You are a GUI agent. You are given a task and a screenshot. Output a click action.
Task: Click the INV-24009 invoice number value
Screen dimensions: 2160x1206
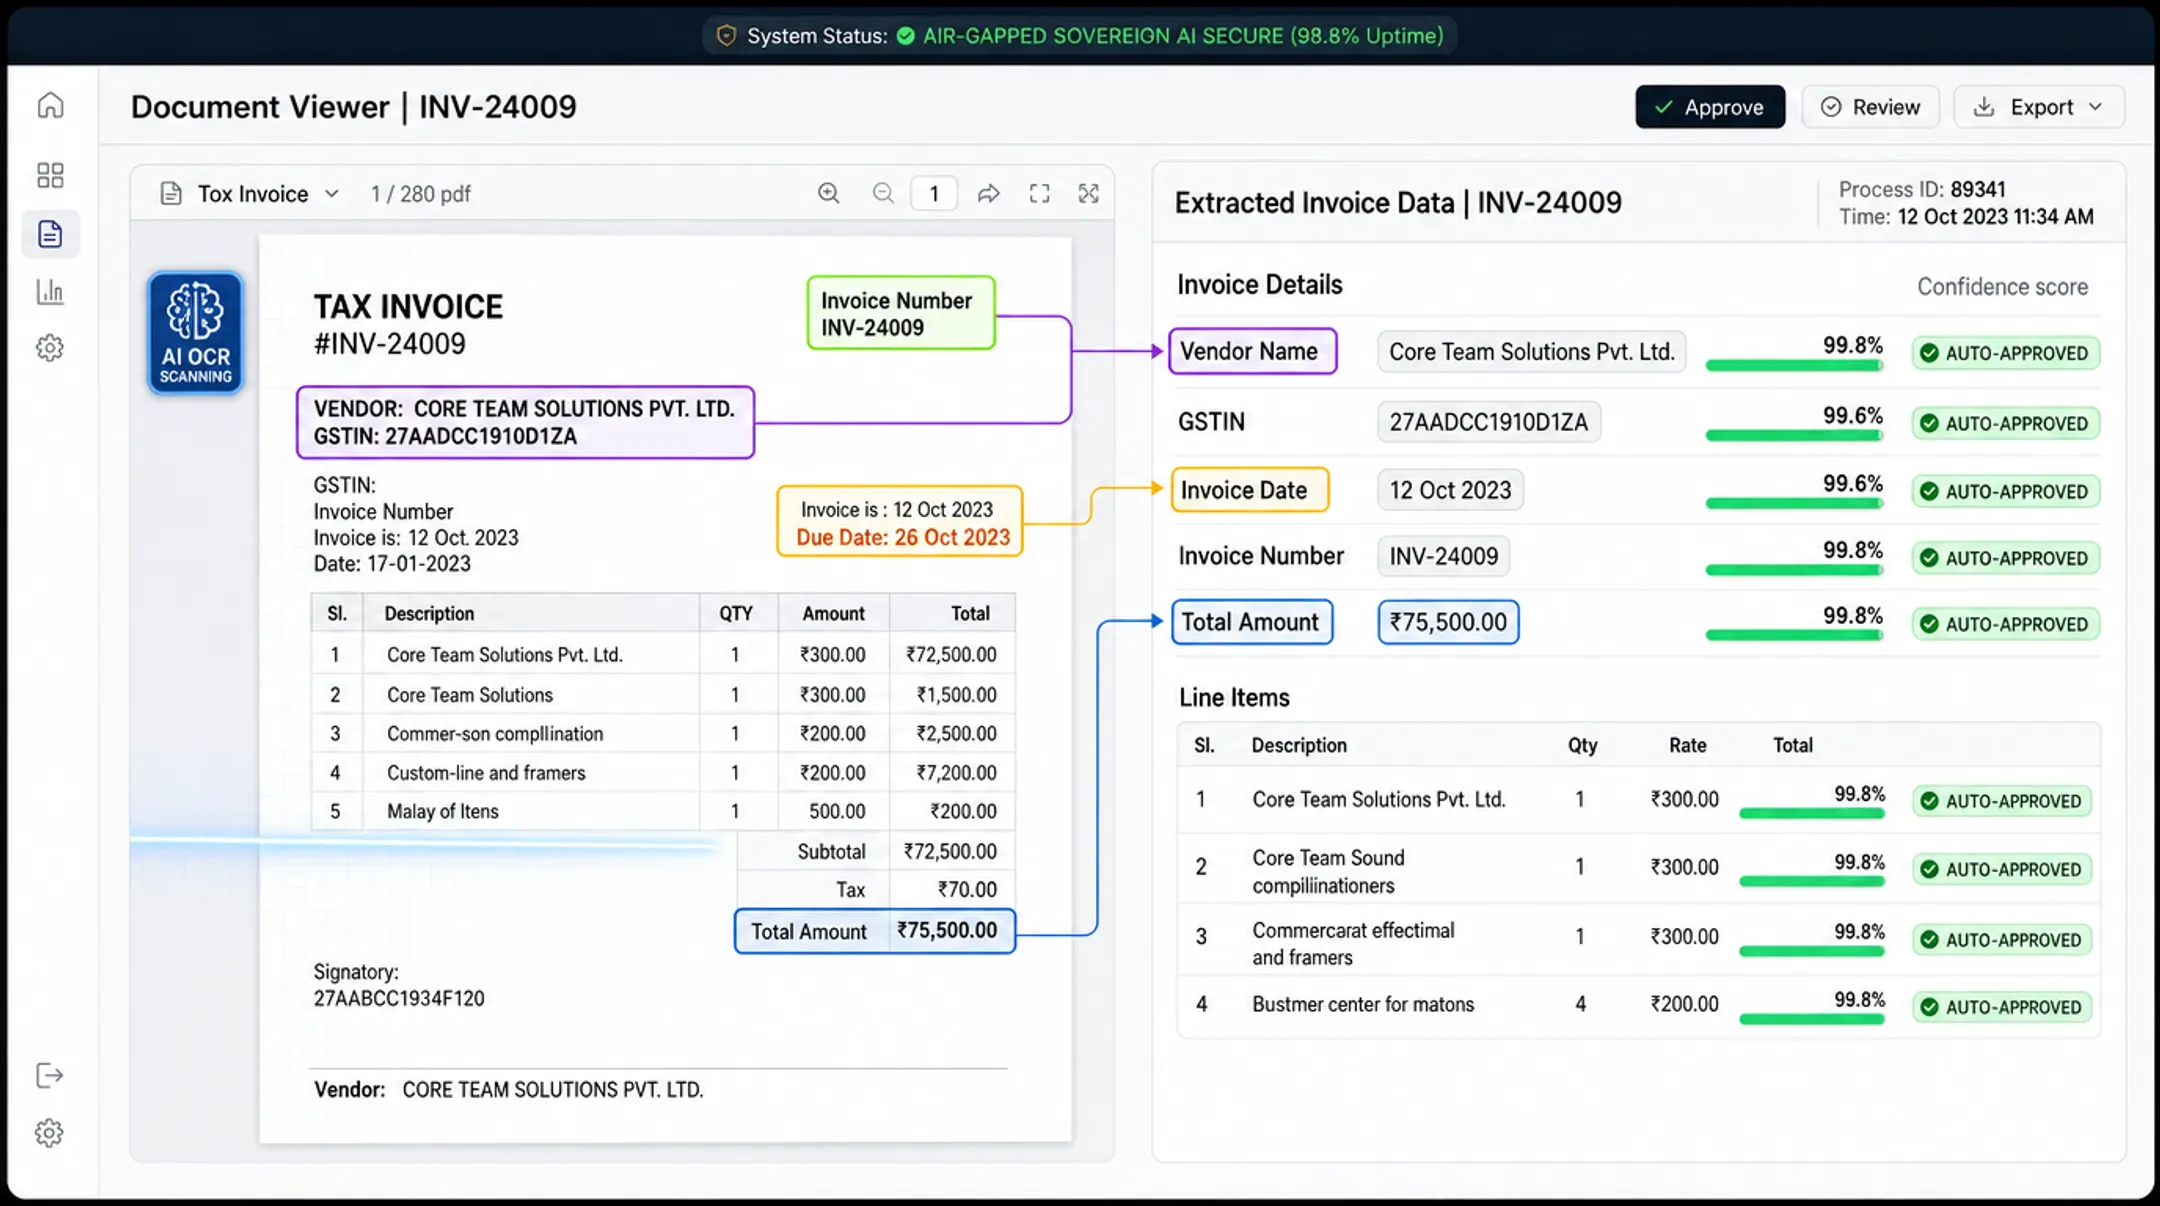[1443, 556]
